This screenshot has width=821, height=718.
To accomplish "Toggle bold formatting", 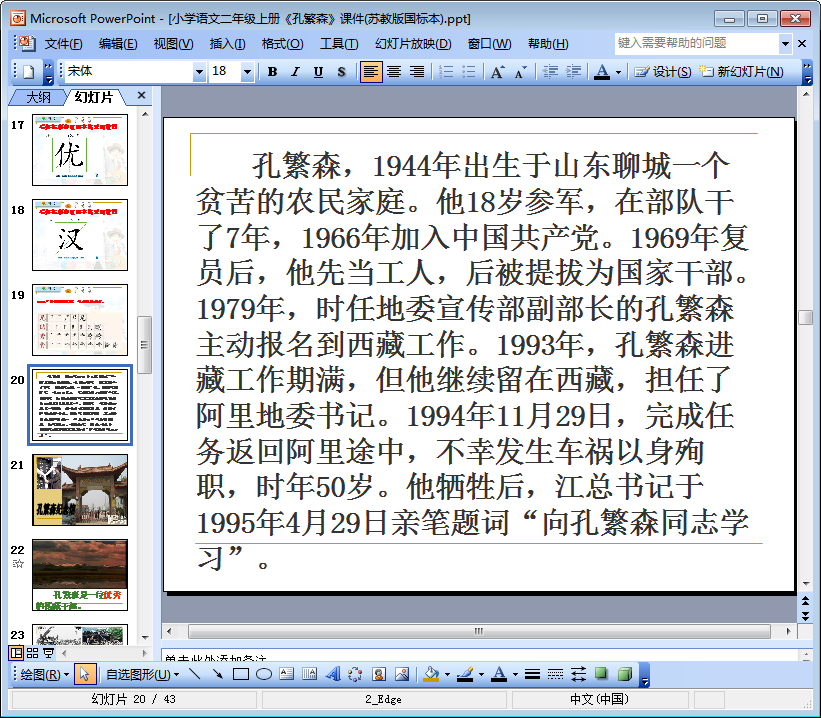I will click(272, 72).
